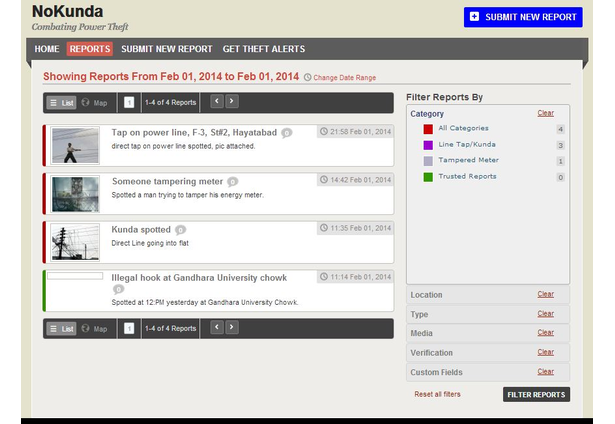The width and height of the screenshot is (615, 424).
Task: Click the green Trusted Reports swatch
Action: pyautogui.click(x=428, y=177)
